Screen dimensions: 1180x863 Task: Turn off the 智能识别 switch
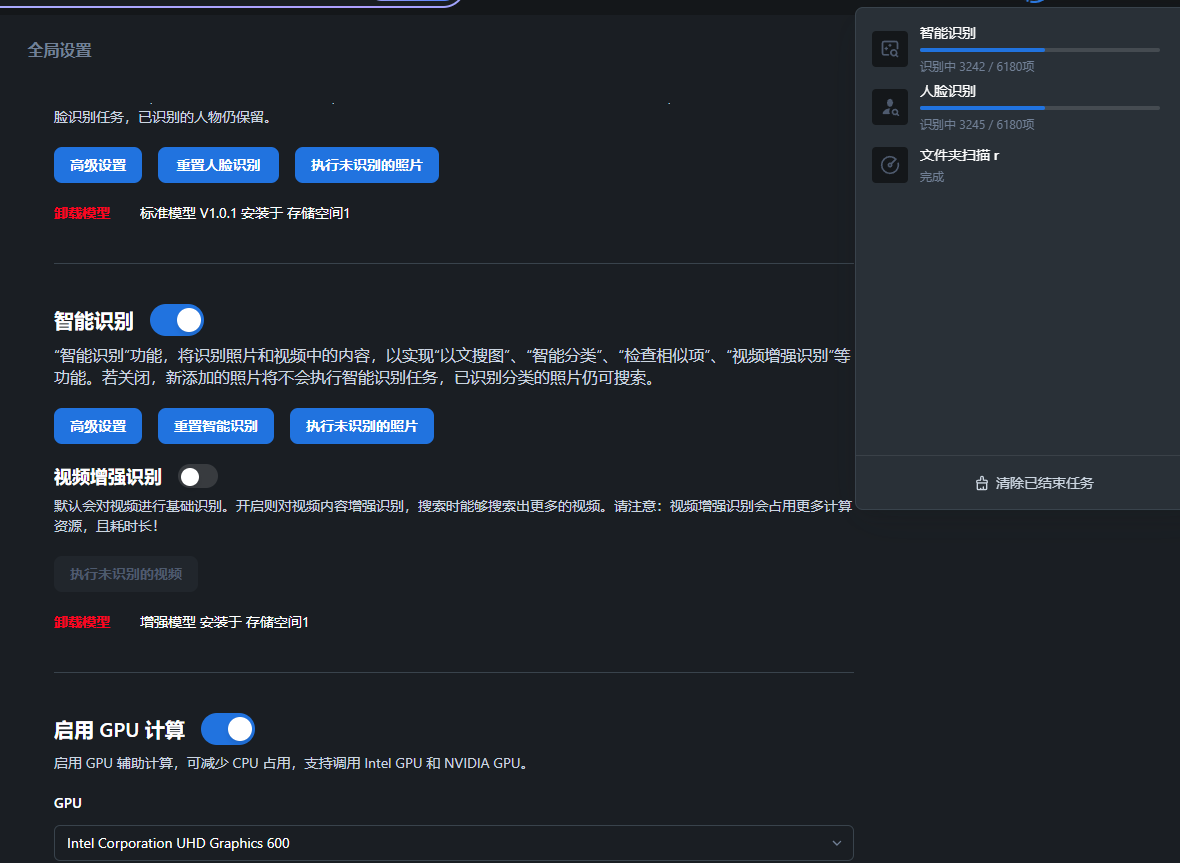point(177,321)
